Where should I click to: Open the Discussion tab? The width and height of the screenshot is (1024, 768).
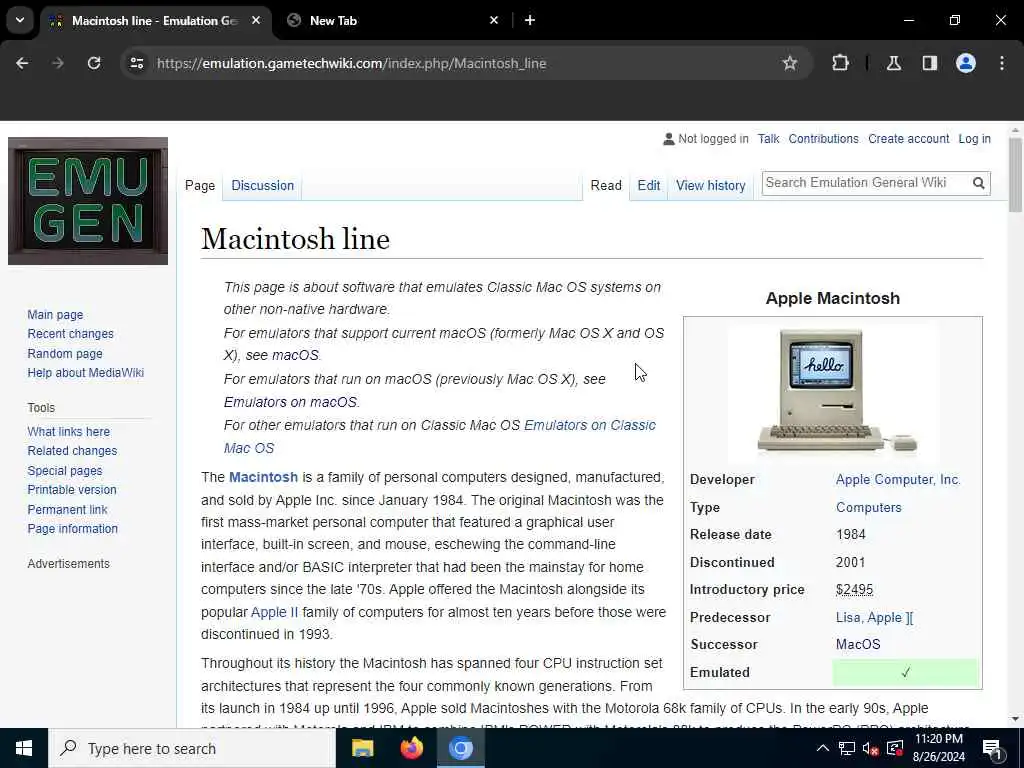[263, 185]
